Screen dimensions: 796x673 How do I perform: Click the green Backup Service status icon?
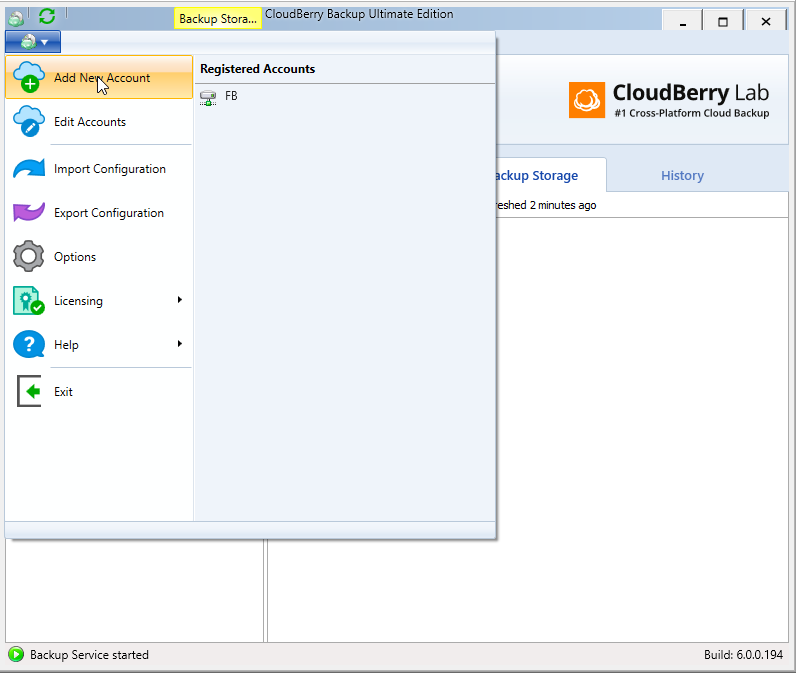coord(16,654)
